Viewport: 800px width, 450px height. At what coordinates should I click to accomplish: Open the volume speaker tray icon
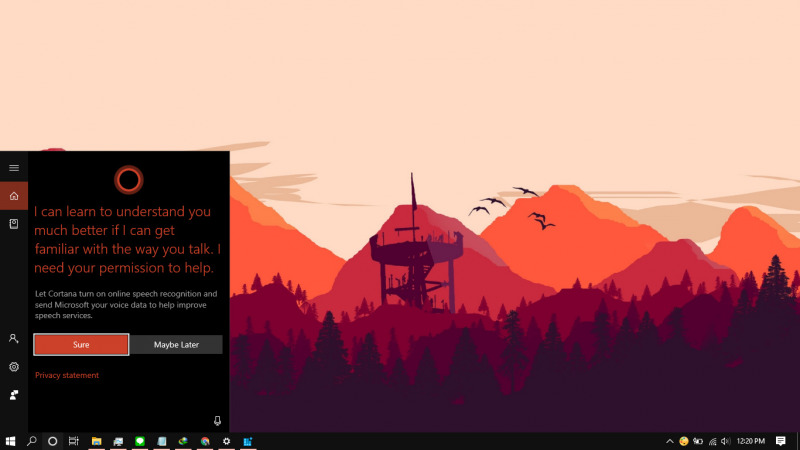point(726,441)
